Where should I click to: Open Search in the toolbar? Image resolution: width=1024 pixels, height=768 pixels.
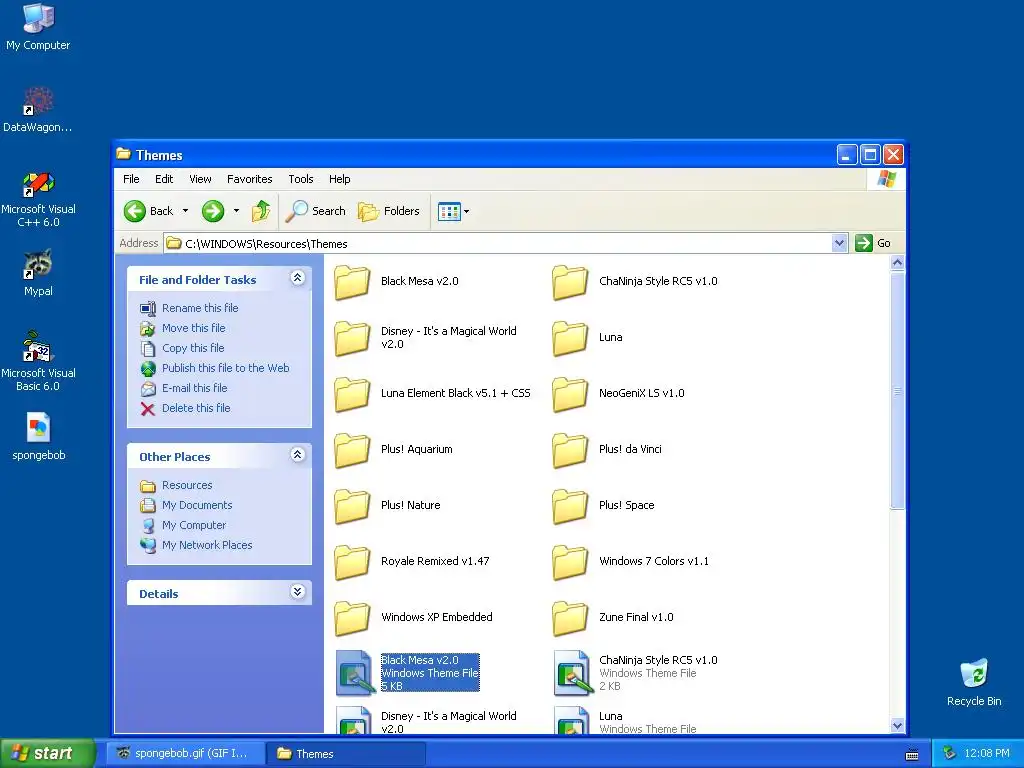tap(316, 211)
